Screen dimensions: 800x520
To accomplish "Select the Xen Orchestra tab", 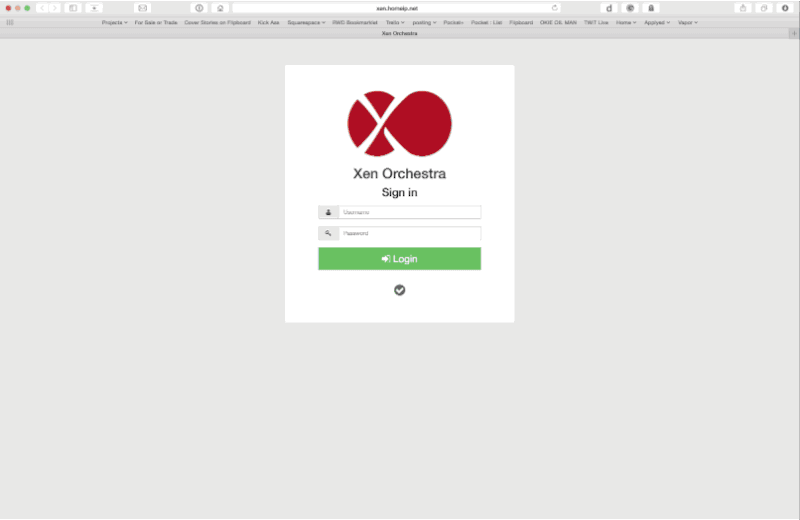I will [x=399, y=33].
